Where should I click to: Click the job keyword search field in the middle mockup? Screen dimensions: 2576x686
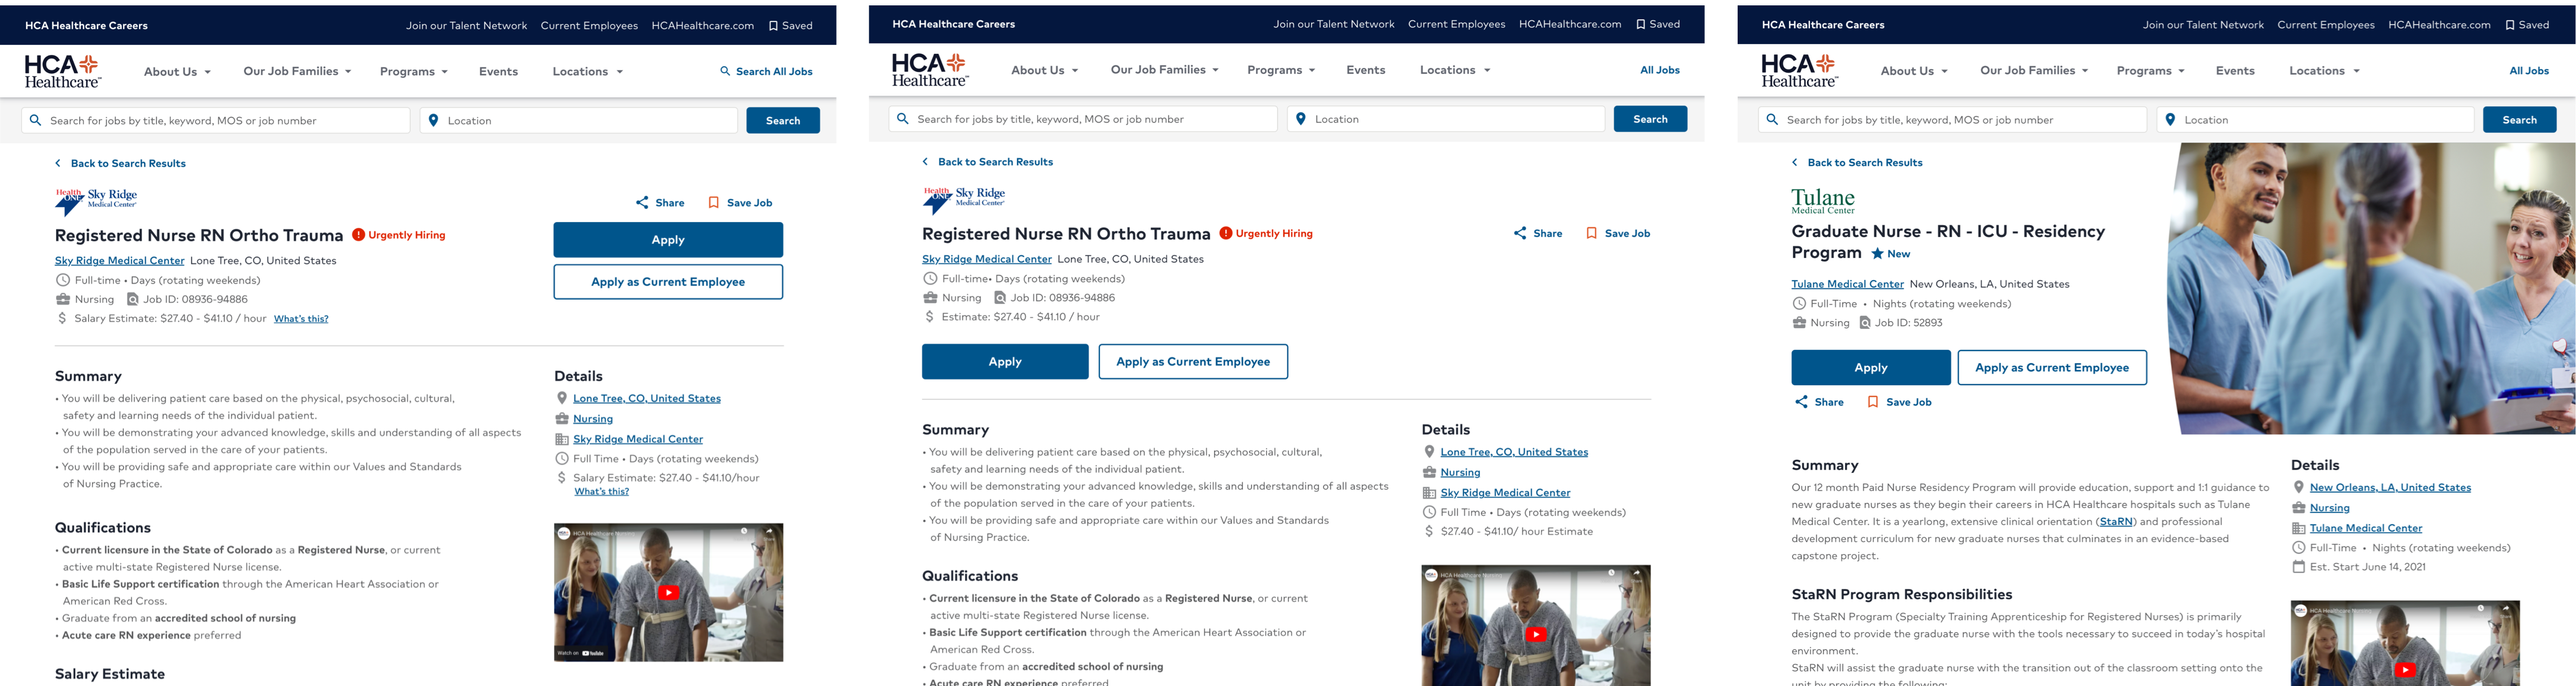[1083, 119]
